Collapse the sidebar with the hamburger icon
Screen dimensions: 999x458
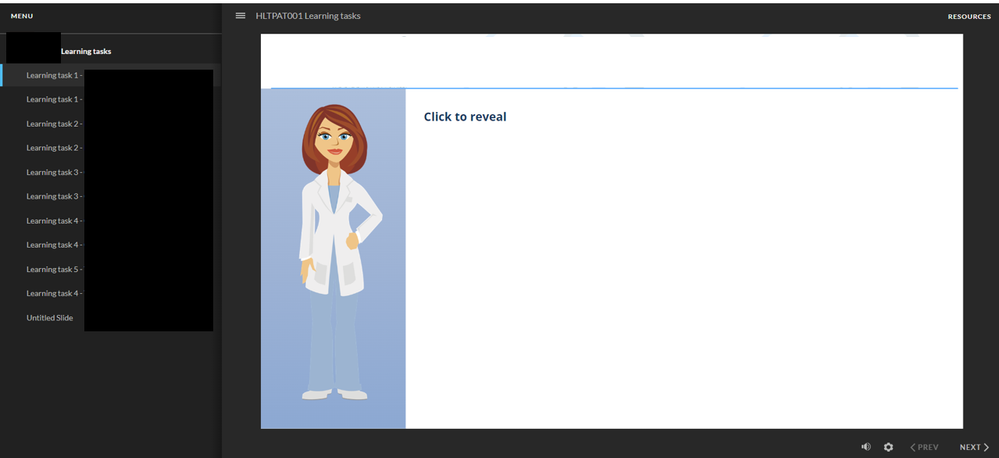(x=240, y=15)
